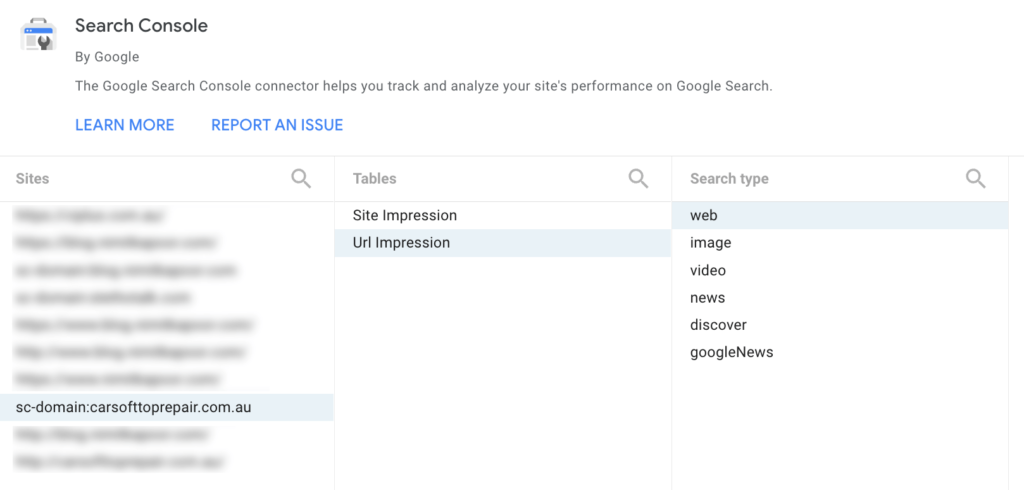Viewport: 1024px width, 490px height.
Task: Choose the Url Impression table
Action: tap(503, 243)
